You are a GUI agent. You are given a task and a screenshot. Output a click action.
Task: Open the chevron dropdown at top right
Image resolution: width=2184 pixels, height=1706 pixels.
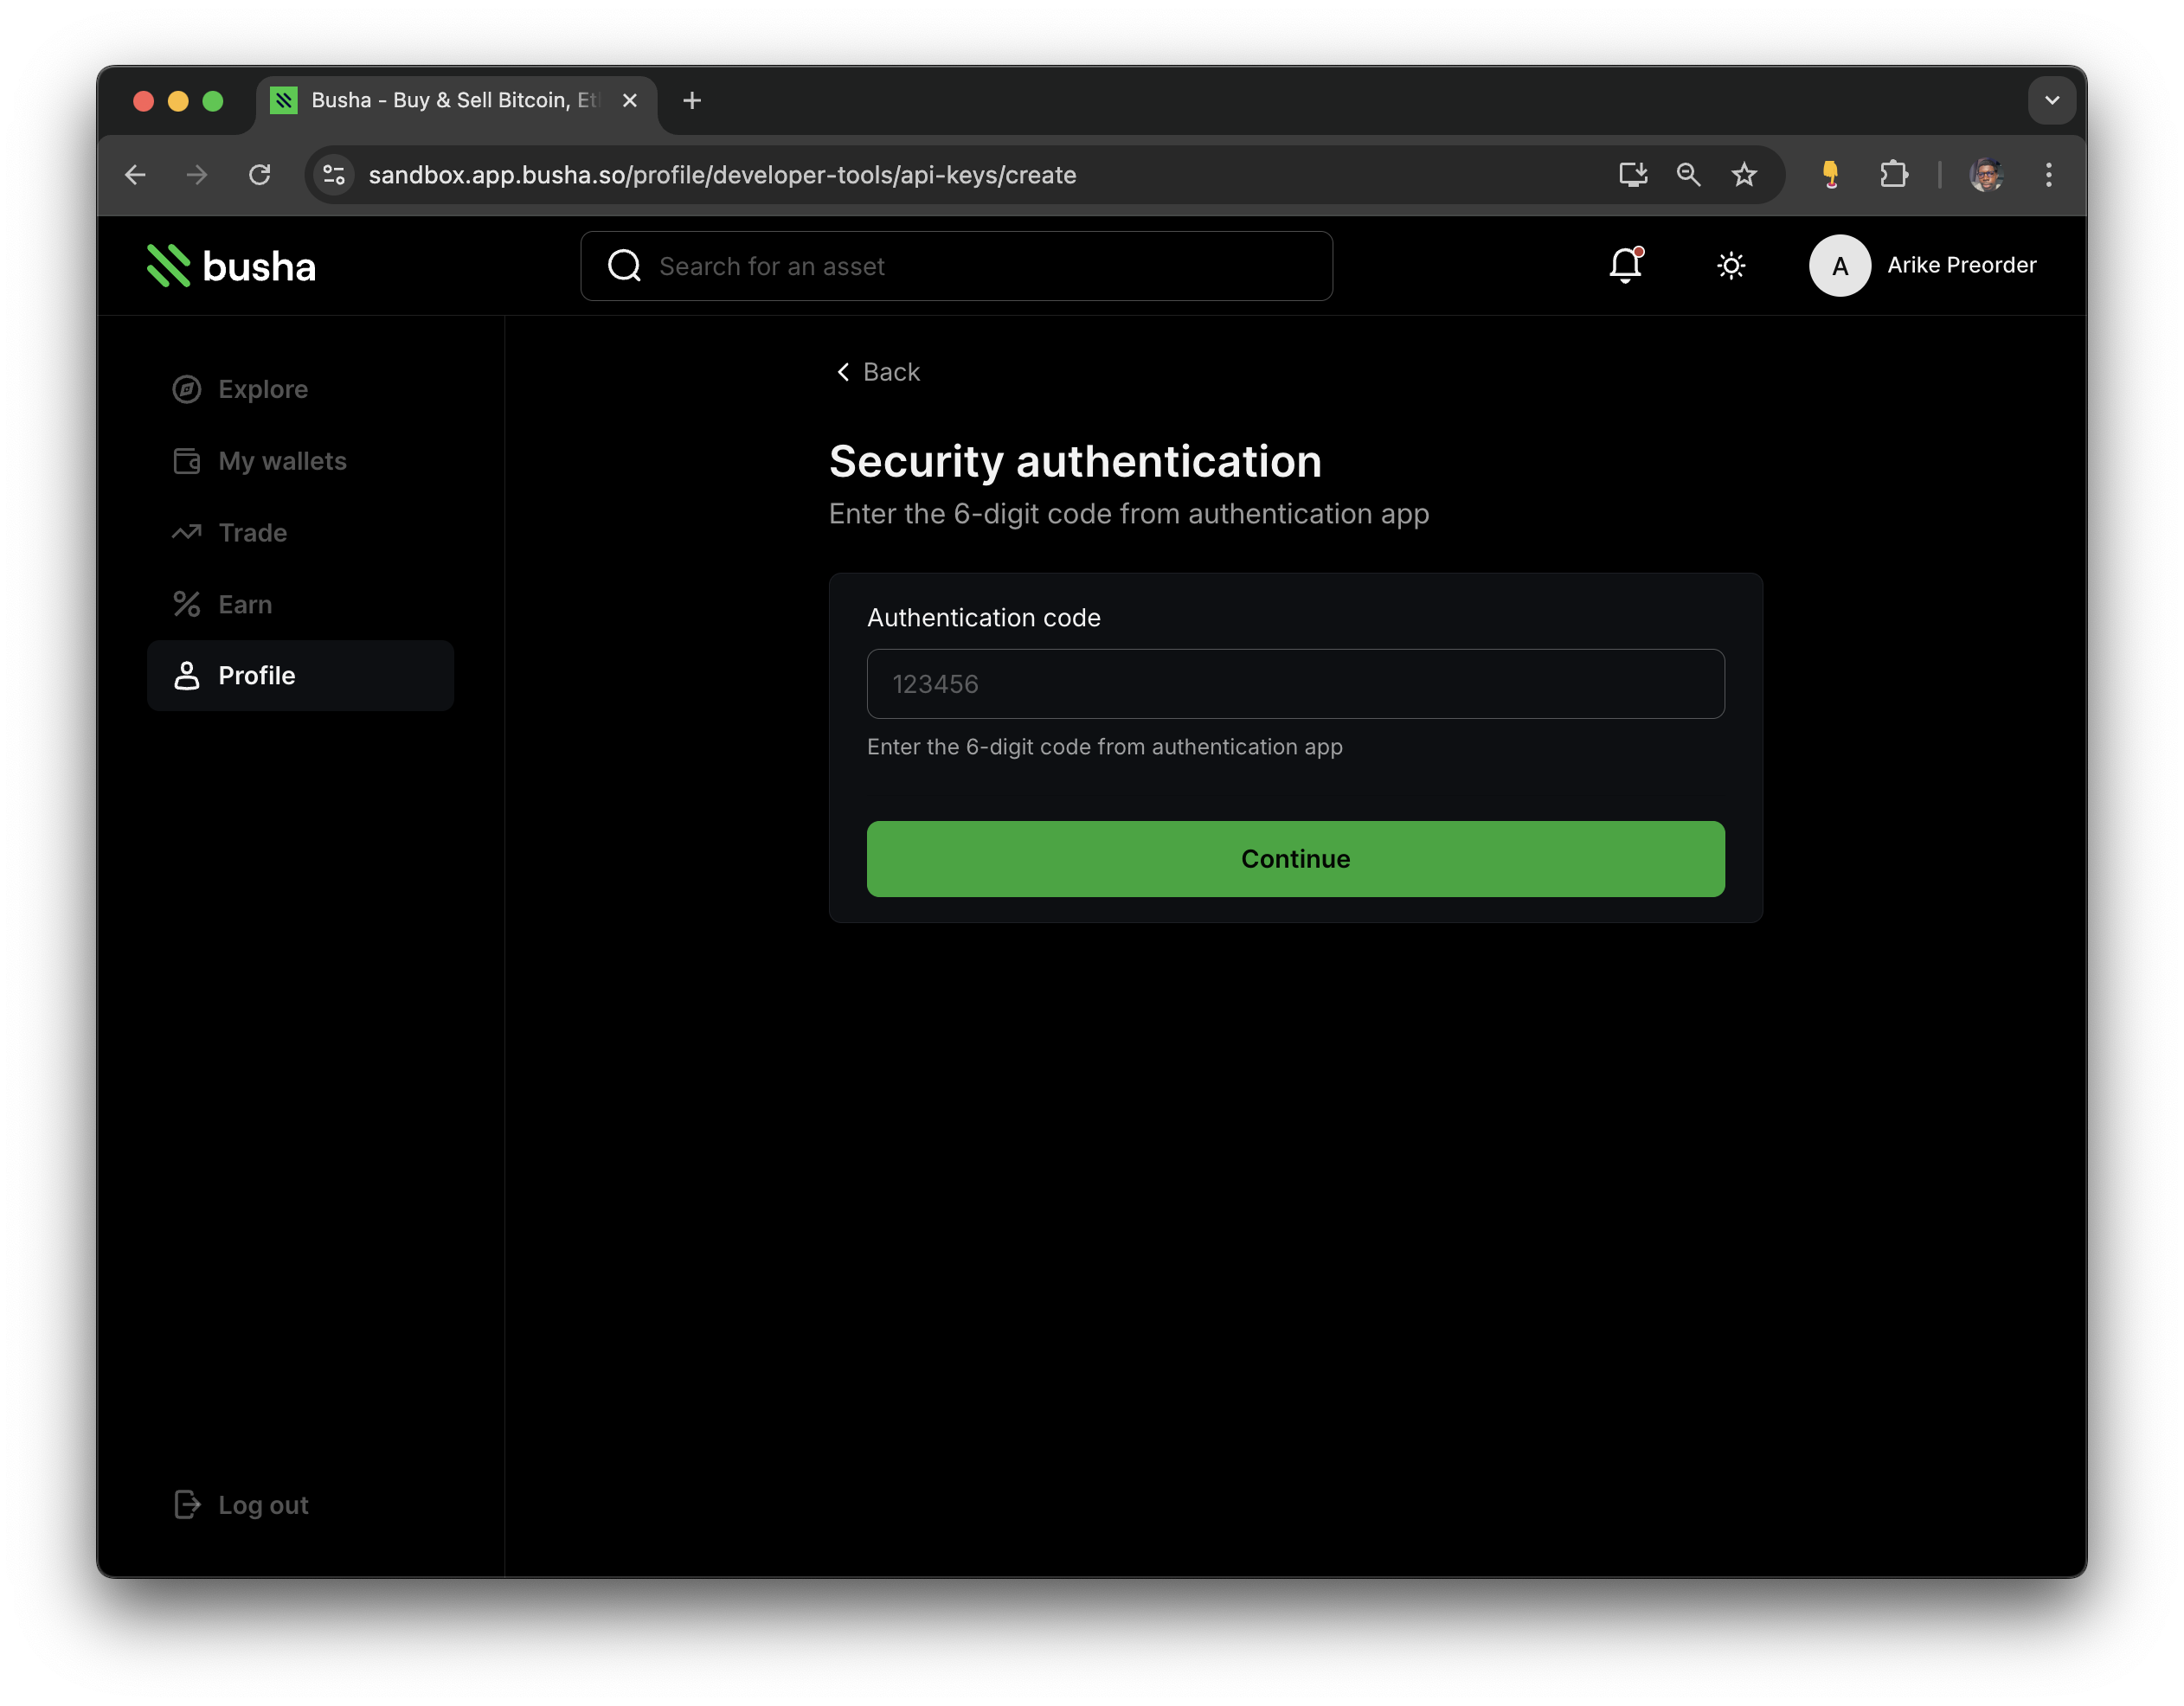click(2052, 100)
